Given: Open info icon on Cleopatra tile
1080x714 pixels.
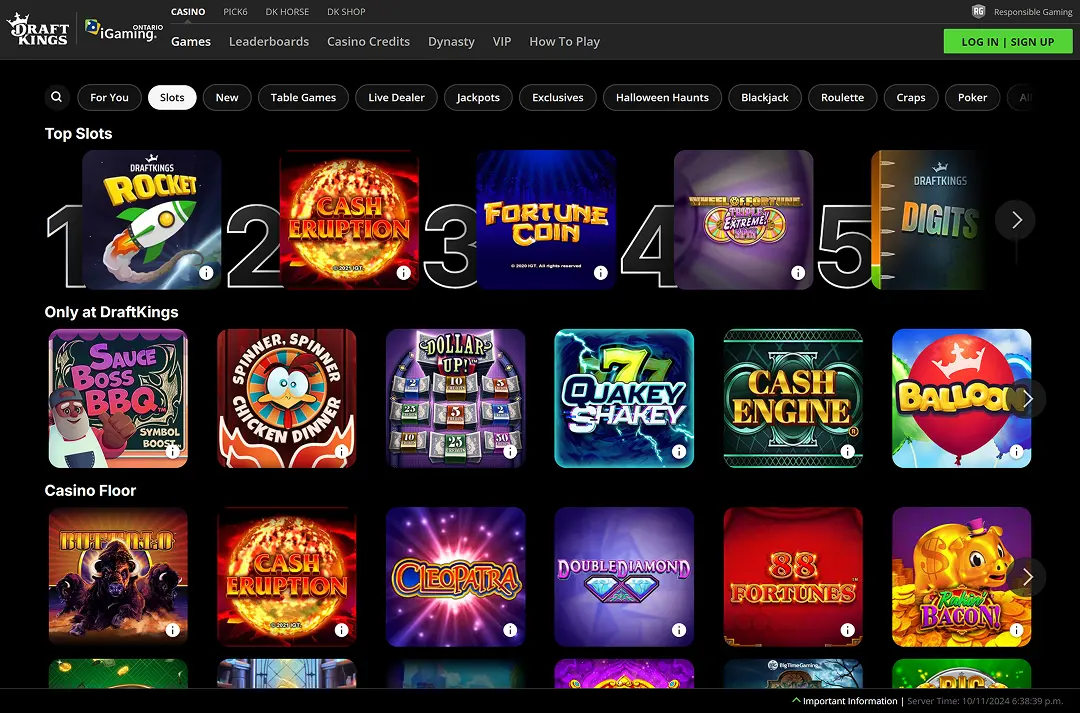Looking at the screenshot, I should 510,630.
